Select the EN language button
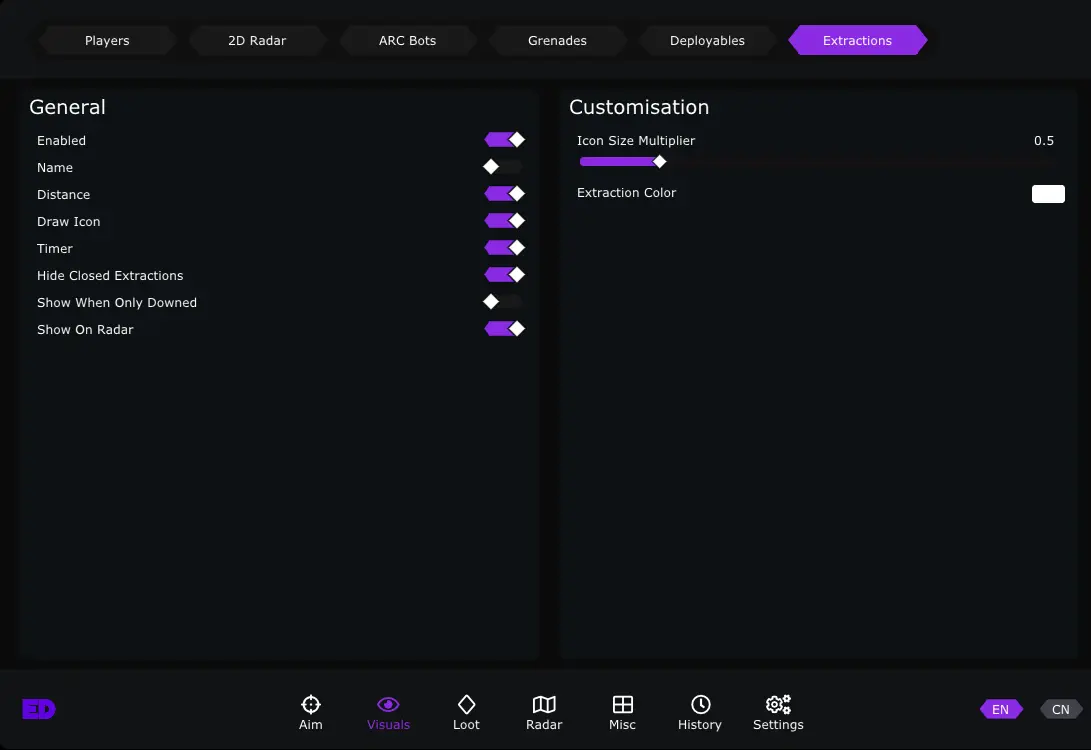The width and height of the screenshot is (1091, 750). [1000, 710]
